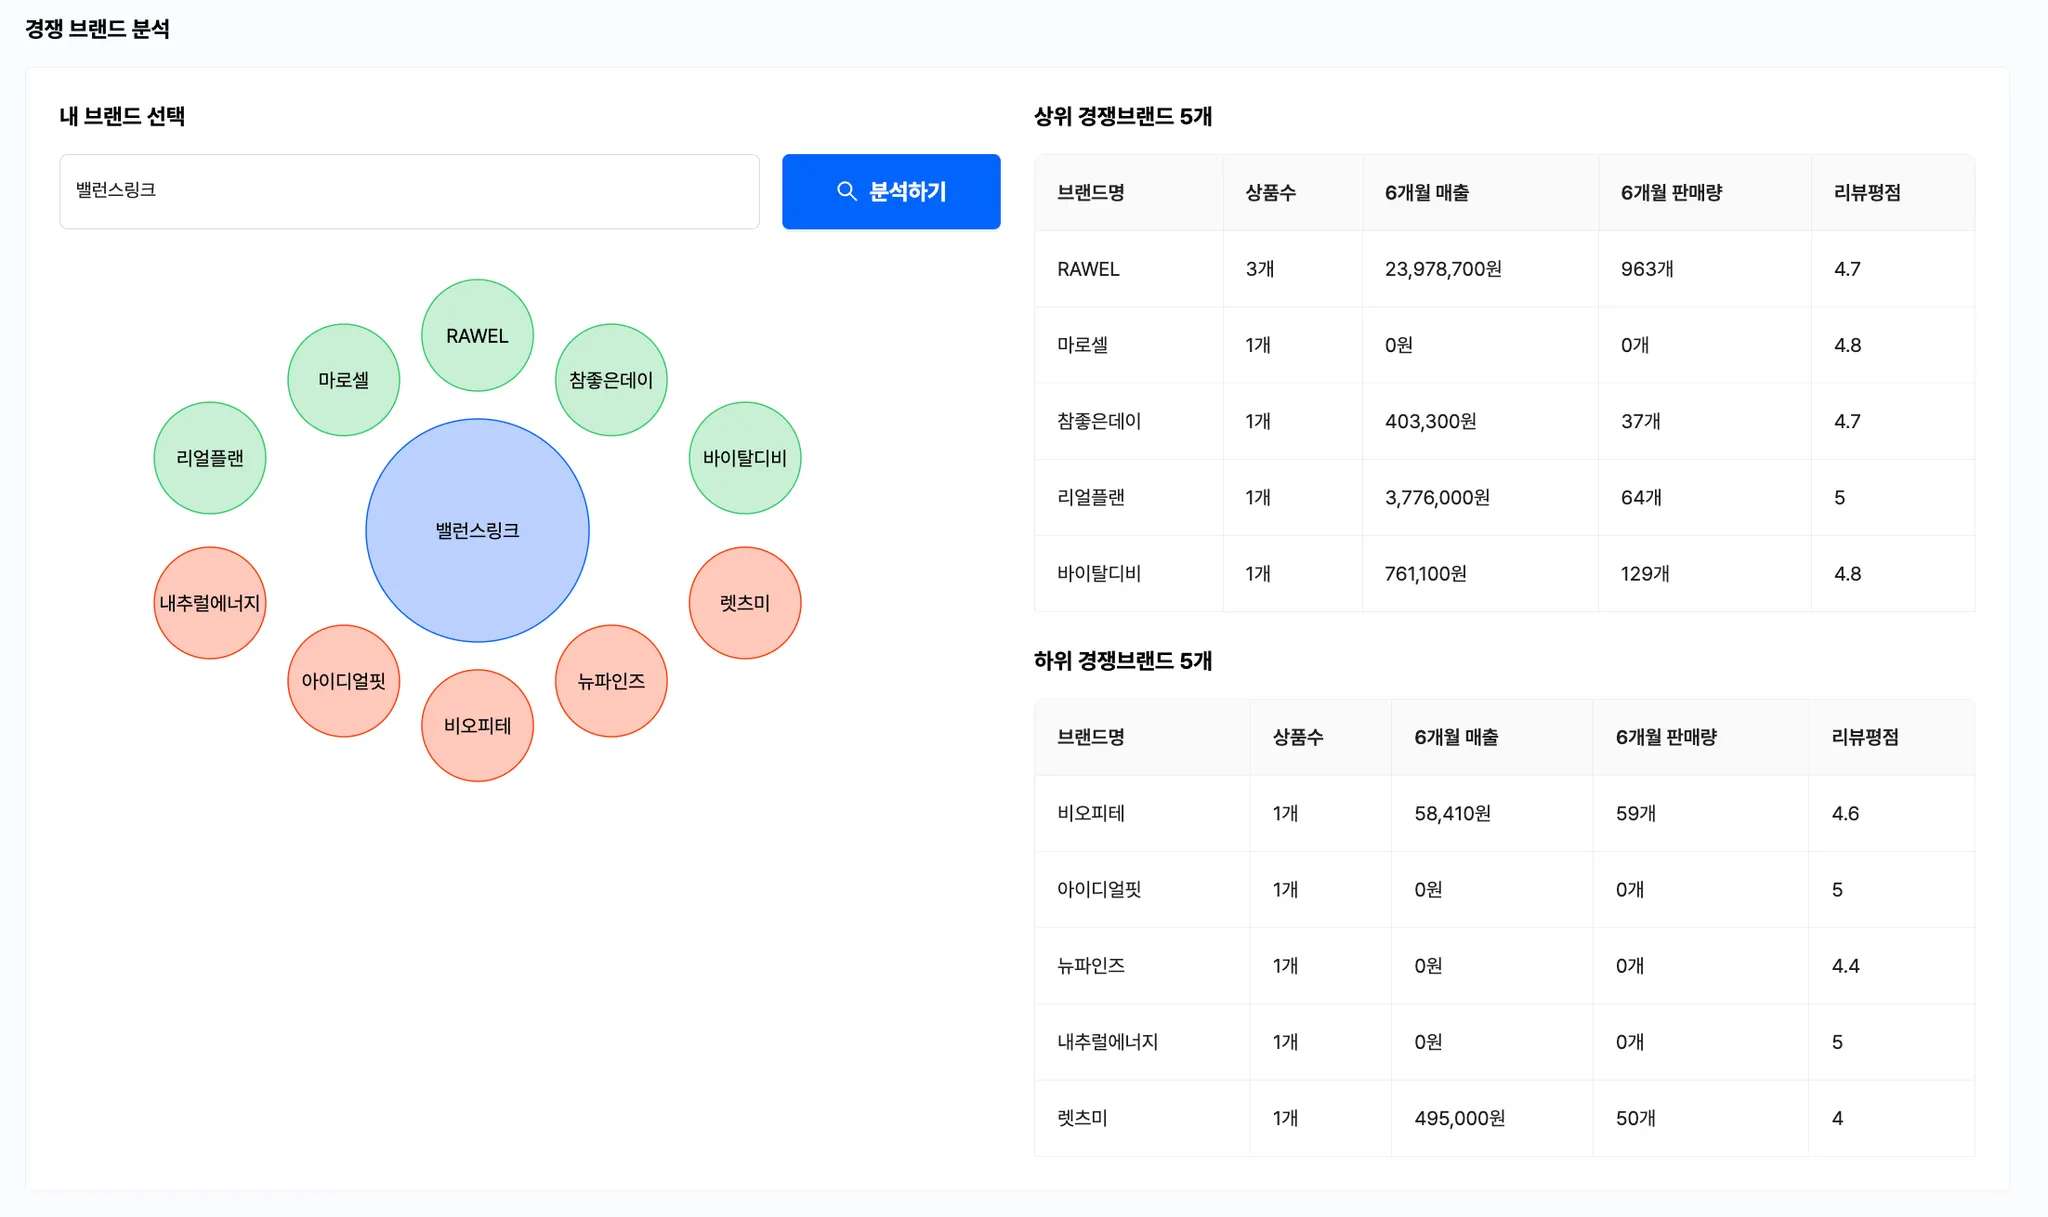Click the green 바이탈디비 bubble

tap(745, 458)
